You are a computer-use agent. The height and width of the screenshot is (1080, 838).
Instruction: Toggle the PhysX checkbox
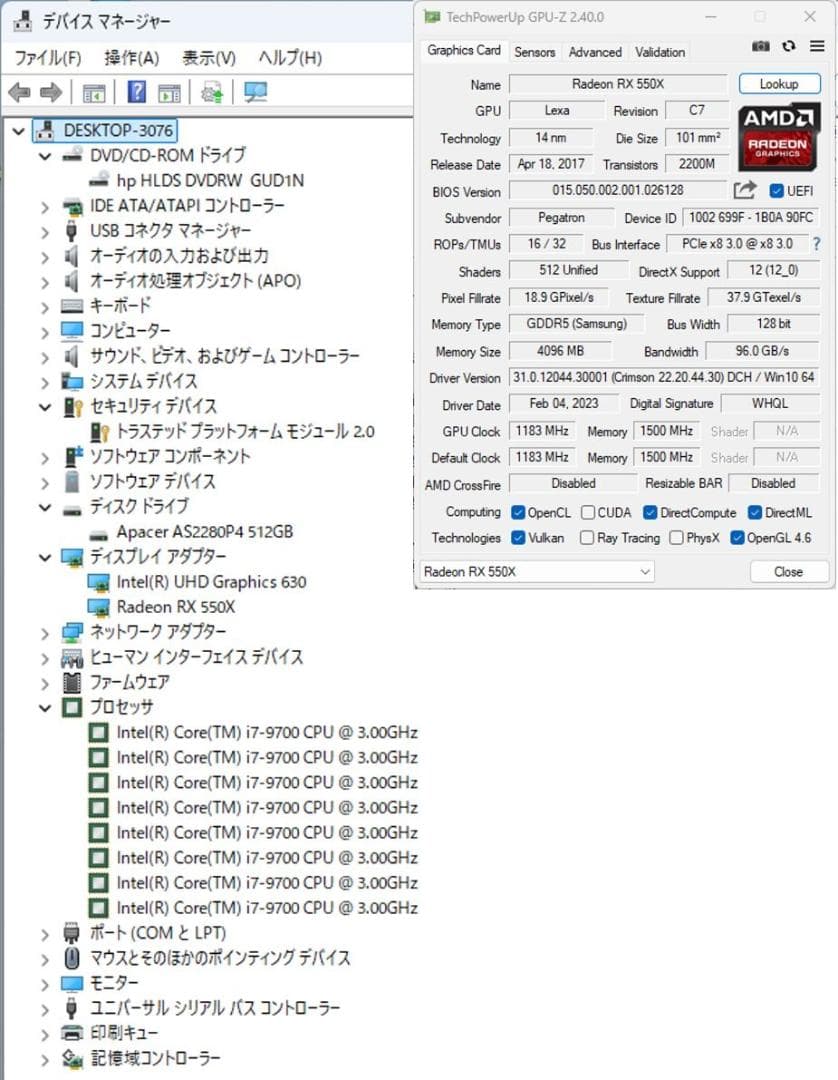coord(676,538)
